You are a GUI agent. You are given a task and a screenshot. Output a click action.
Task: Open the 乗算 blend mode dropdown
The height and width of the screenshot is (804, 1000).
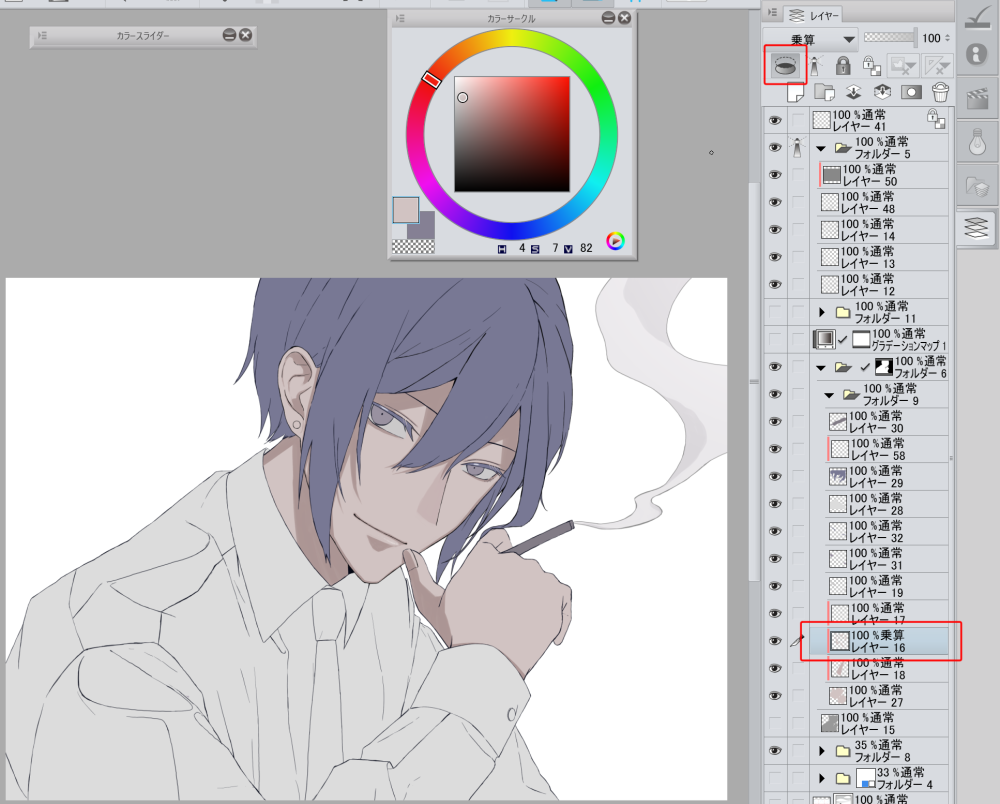tap(811, 39)
